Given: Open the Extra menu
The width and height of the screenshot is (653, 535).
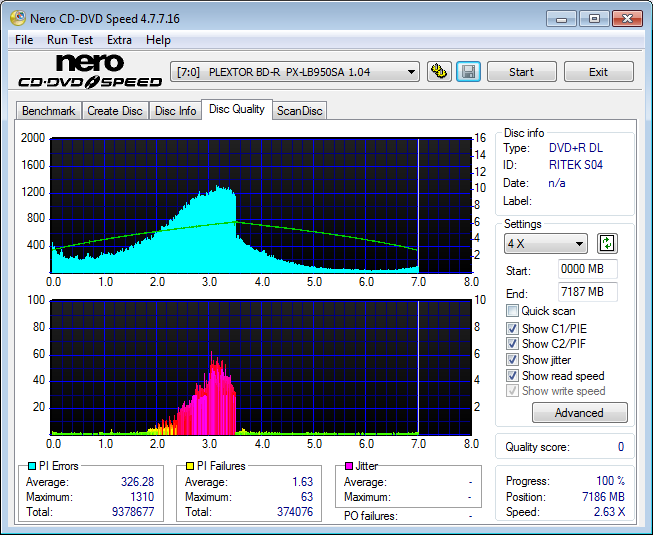Looking at the screenshot, I should (x=119, y=40).
